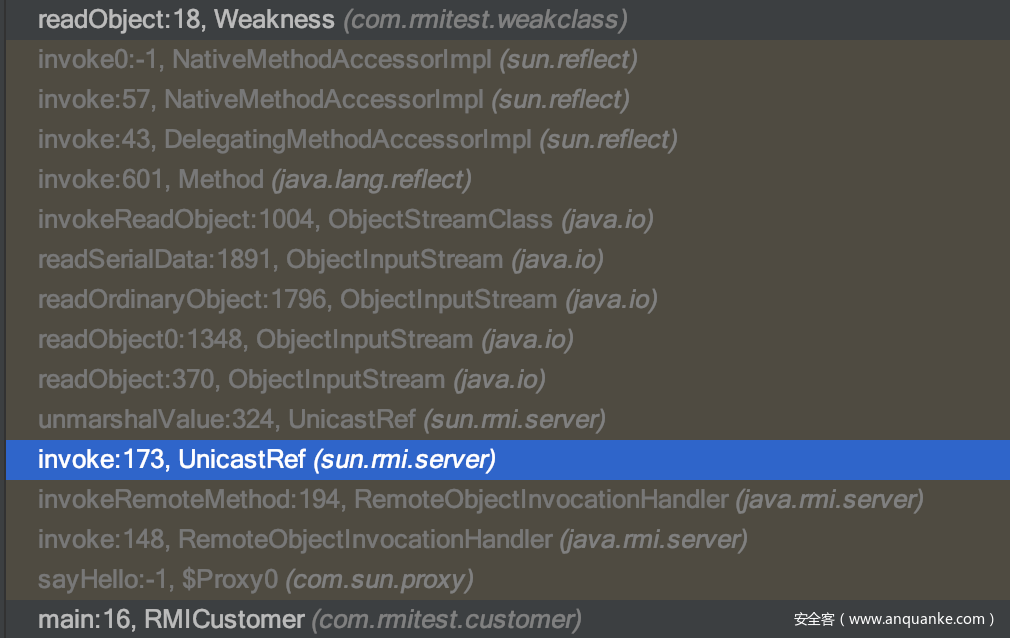Click the (com.rmitest.weakclass) package label
The width and height of the screenshot is (1010, 638).
[485, 19]
